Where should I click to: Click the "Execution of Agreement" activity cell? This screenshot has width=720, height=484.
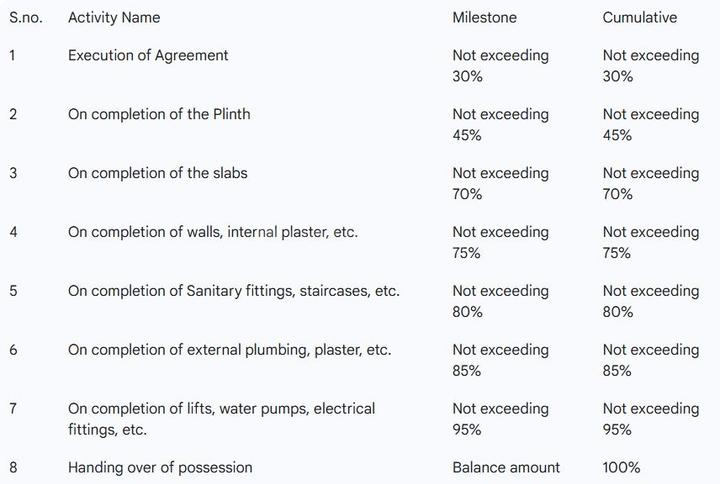(148, 55)
